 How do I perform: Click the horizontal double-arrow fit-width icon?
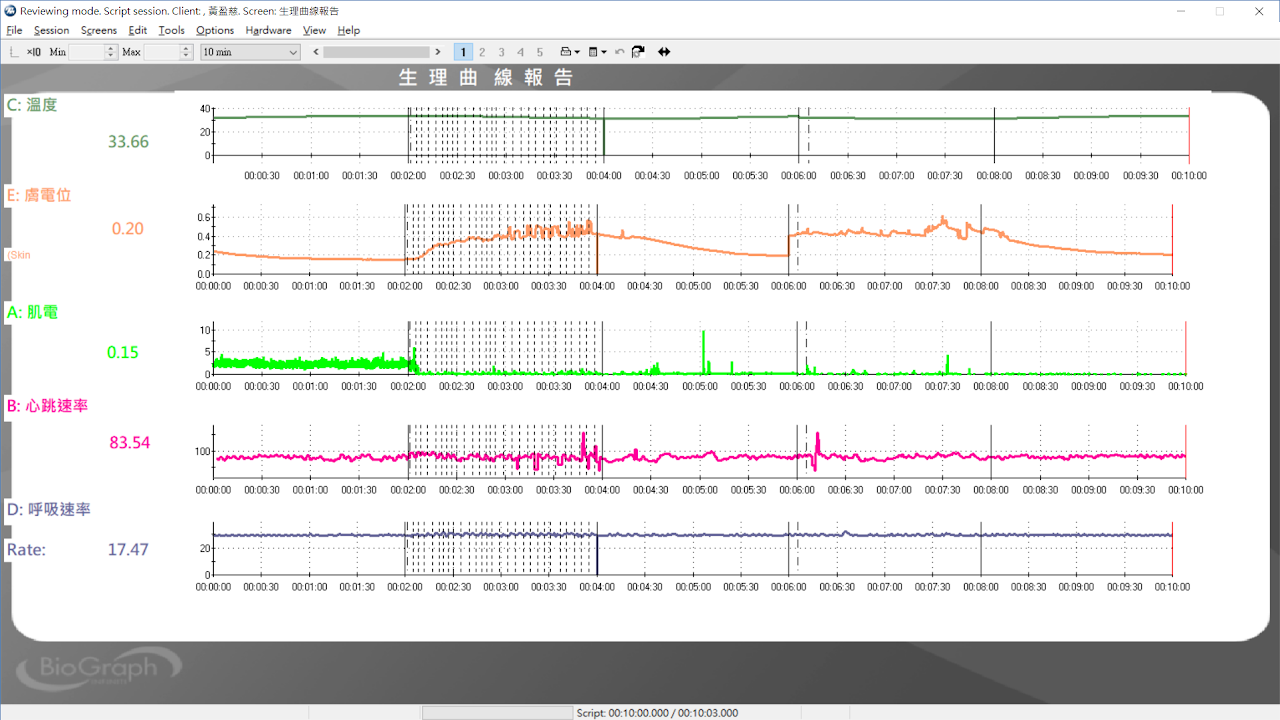664,52
